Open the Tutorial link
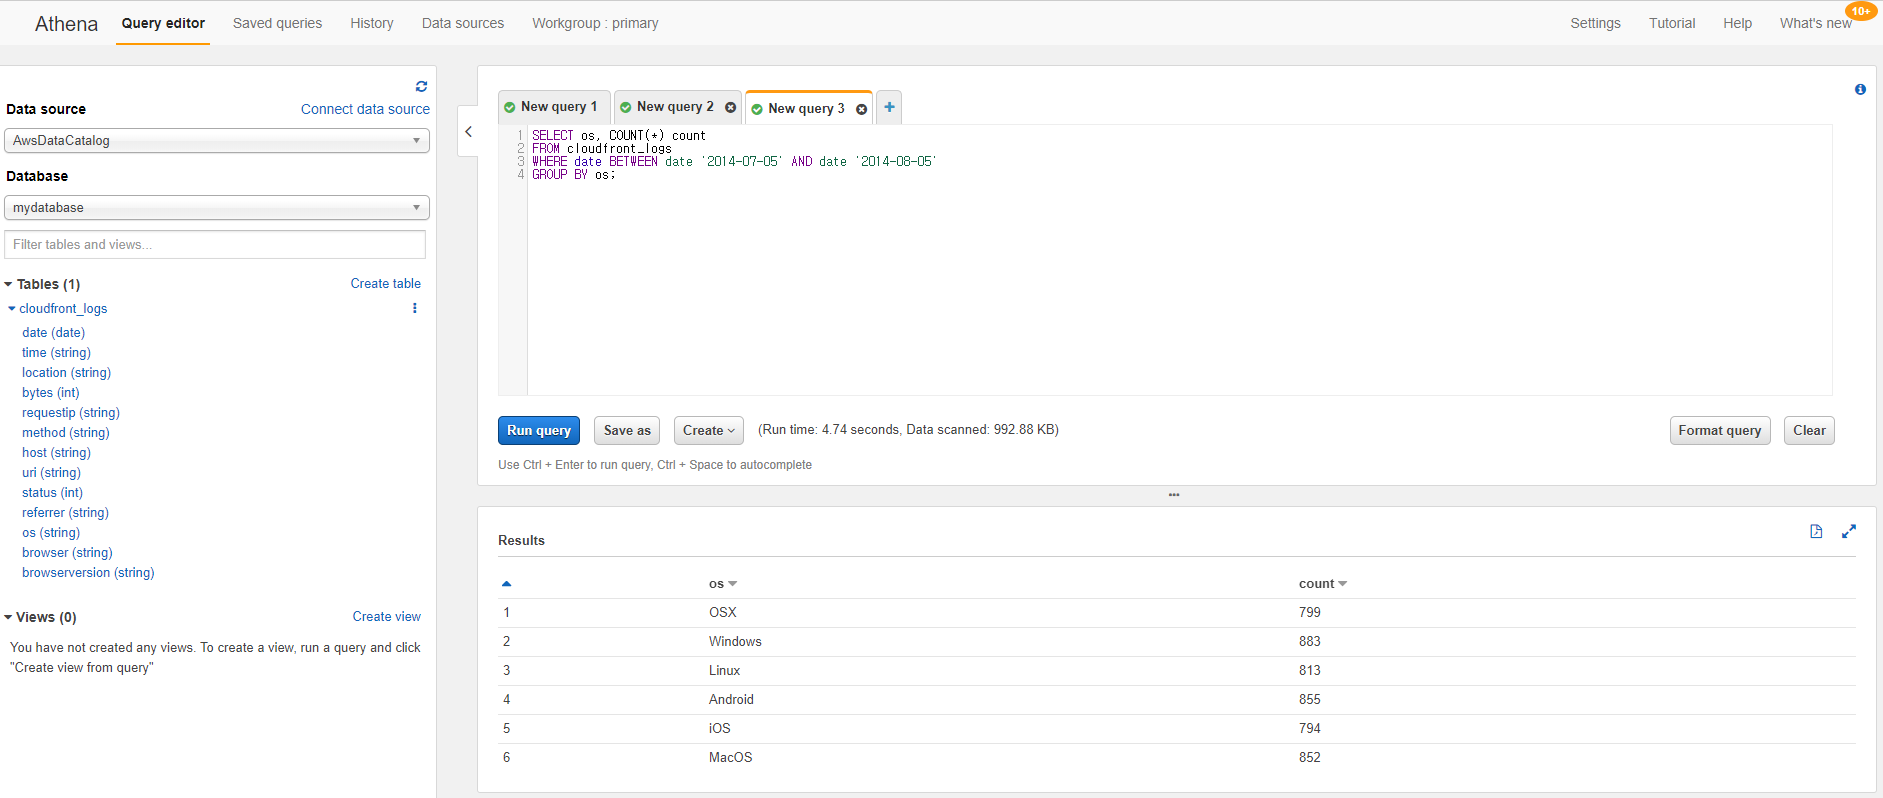Screen dimensions: 1883x798 tap(1672, 23)
